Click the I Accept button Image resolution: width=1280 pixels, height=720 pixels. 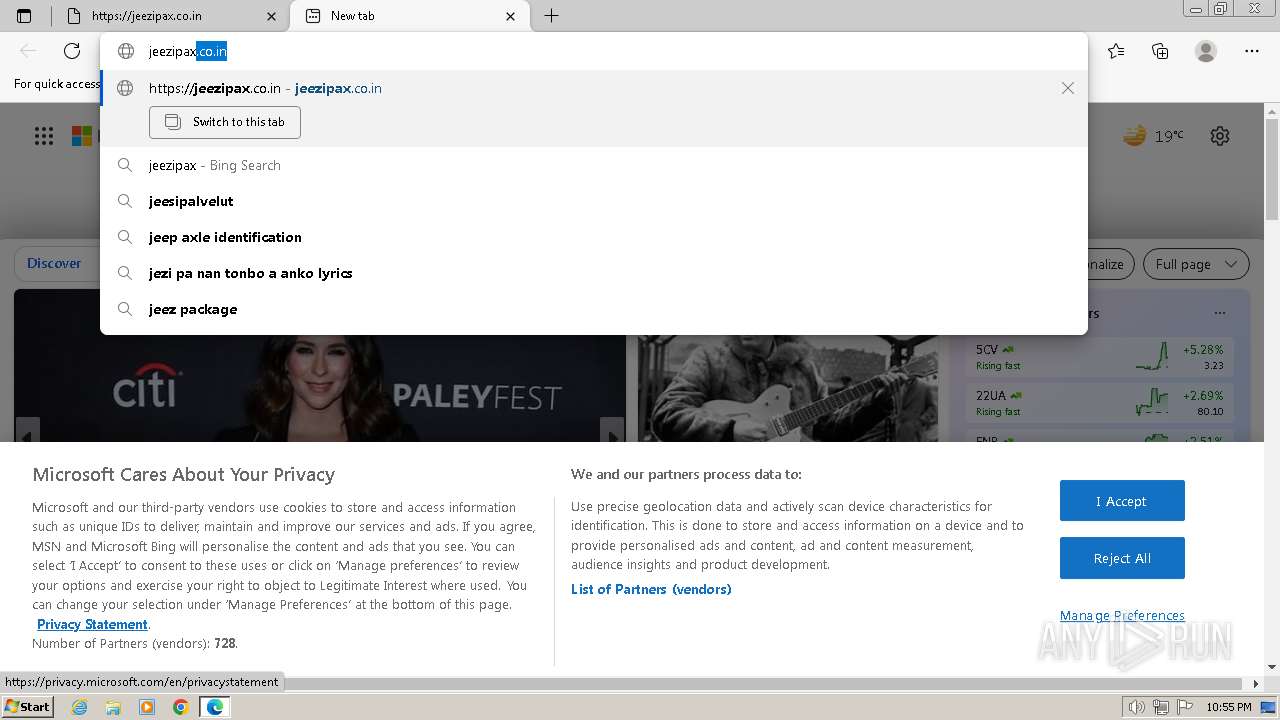[x=1122, y=501]
